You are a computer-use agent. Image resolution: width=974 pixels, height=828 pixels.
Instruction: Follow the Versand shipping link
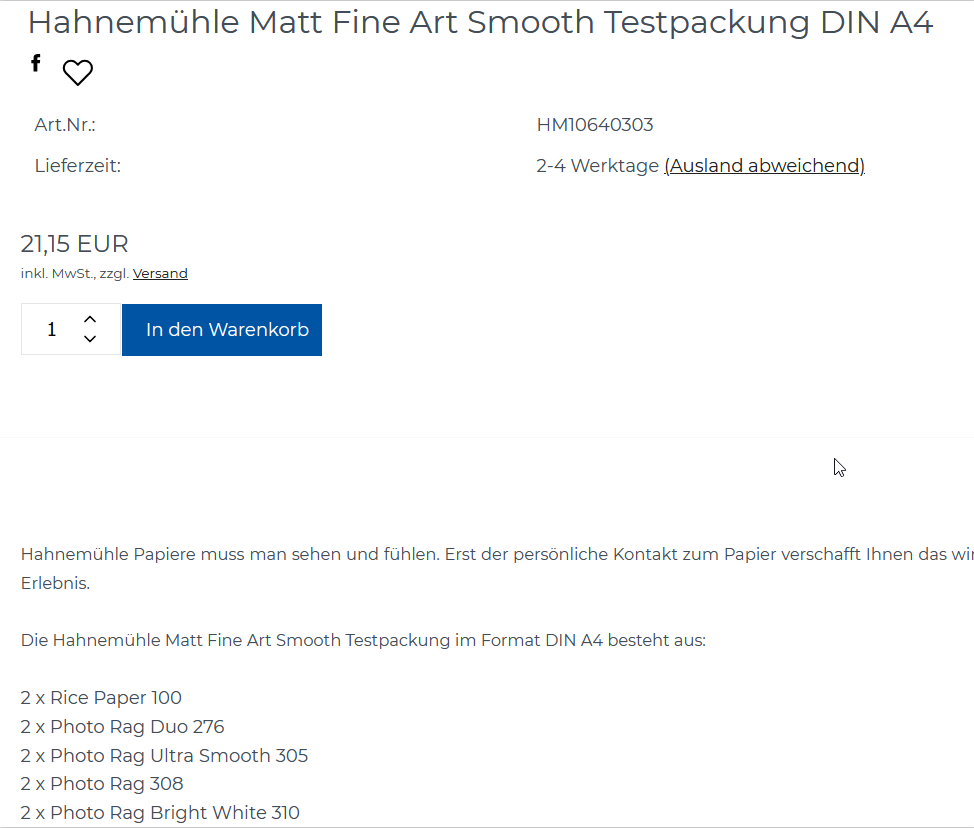tap(160, 273)
